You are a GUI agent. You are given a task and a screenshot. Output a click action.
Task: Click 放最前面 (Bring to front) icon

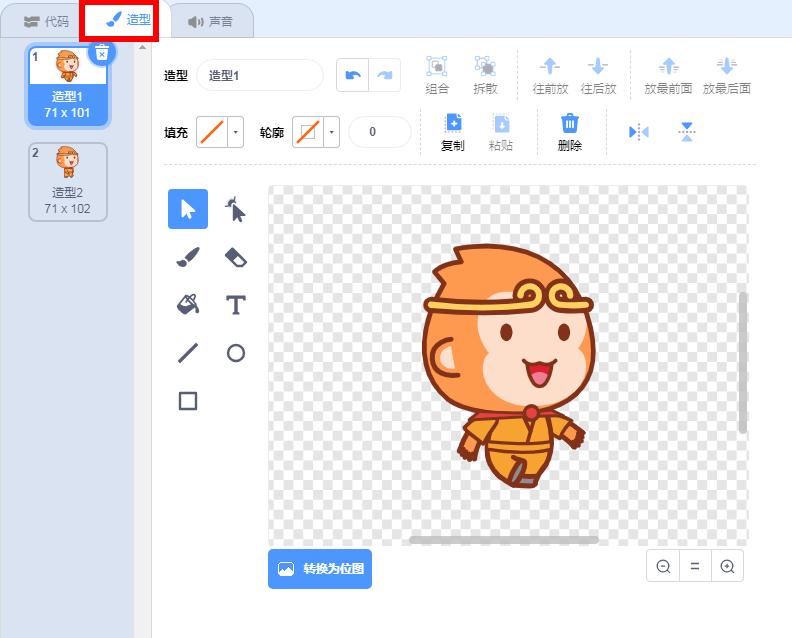[668, 66]
